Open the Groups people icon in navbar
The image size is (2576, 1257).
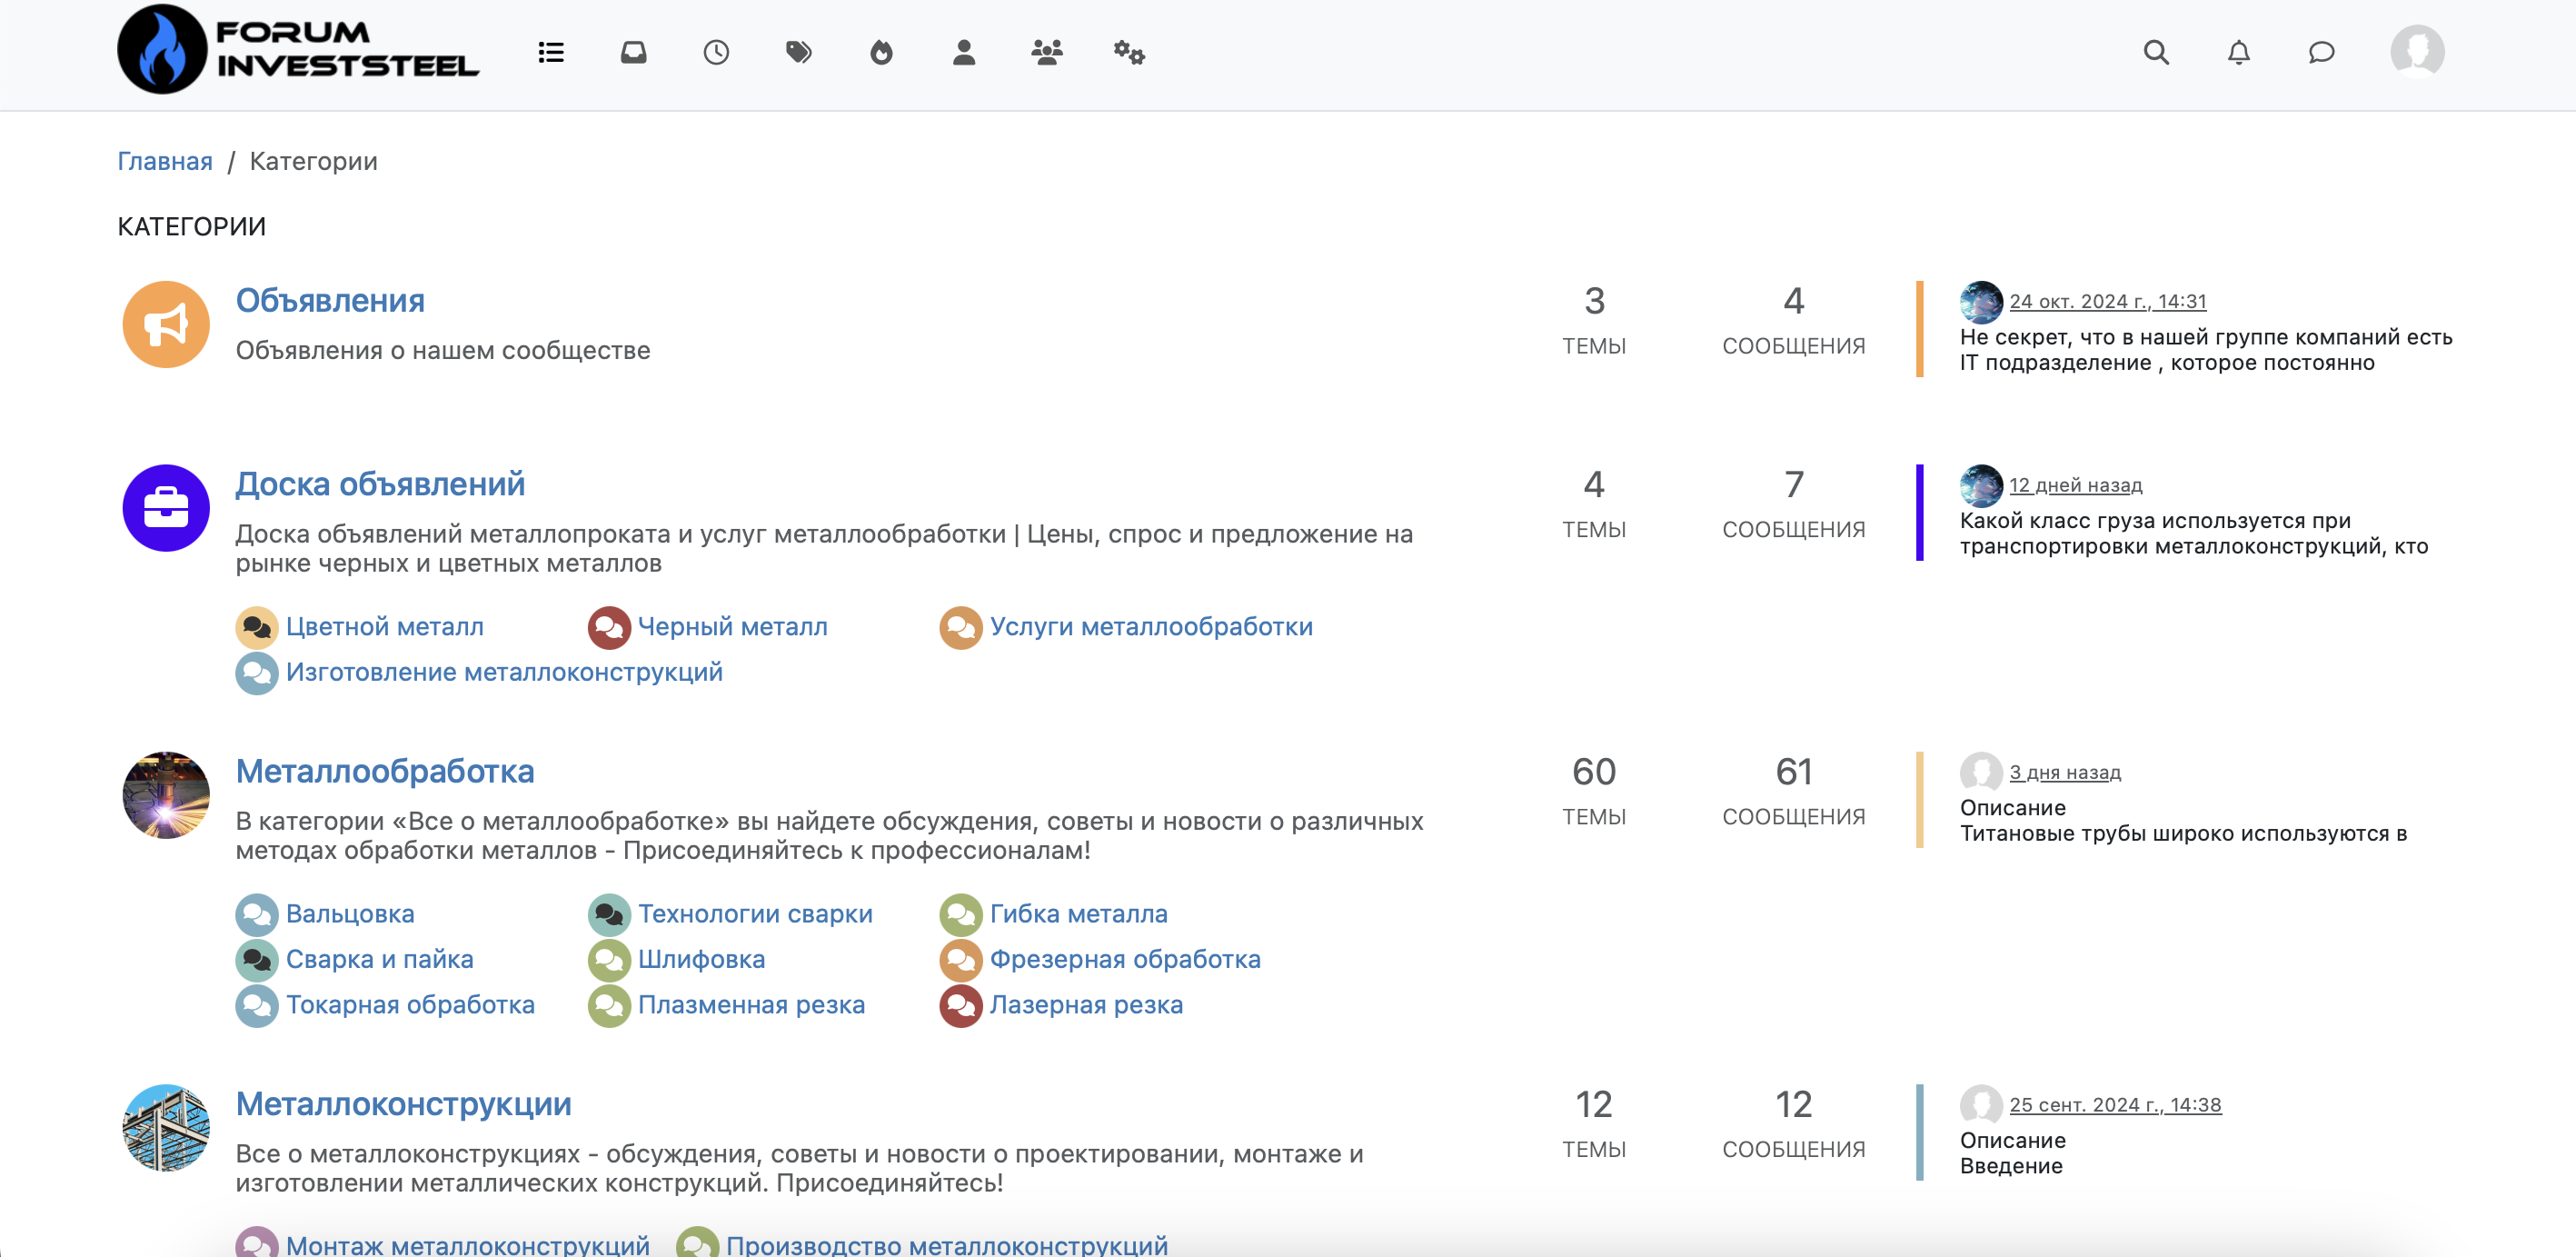1047,52
